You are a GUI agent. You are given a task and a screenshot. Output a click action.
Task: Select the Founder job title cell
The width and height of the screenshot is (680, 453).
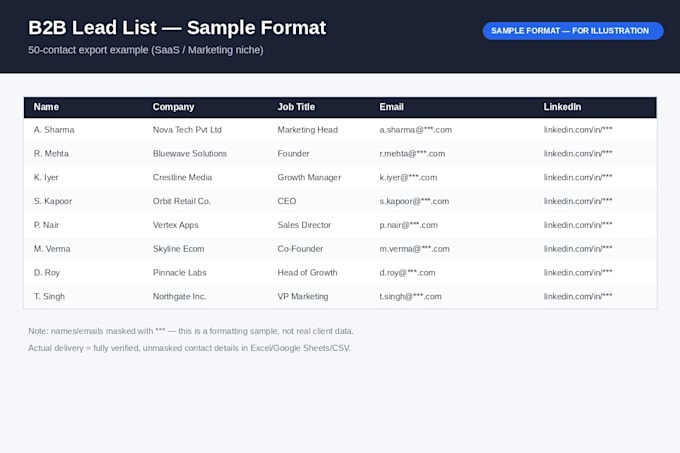[294, 154]
